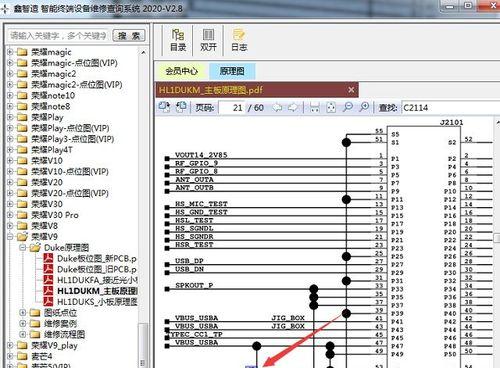Image resolution: width=500 pixels, height=368 pixels.
Task: Zoom out with the minus magnifier
Action: pos(348,107)
